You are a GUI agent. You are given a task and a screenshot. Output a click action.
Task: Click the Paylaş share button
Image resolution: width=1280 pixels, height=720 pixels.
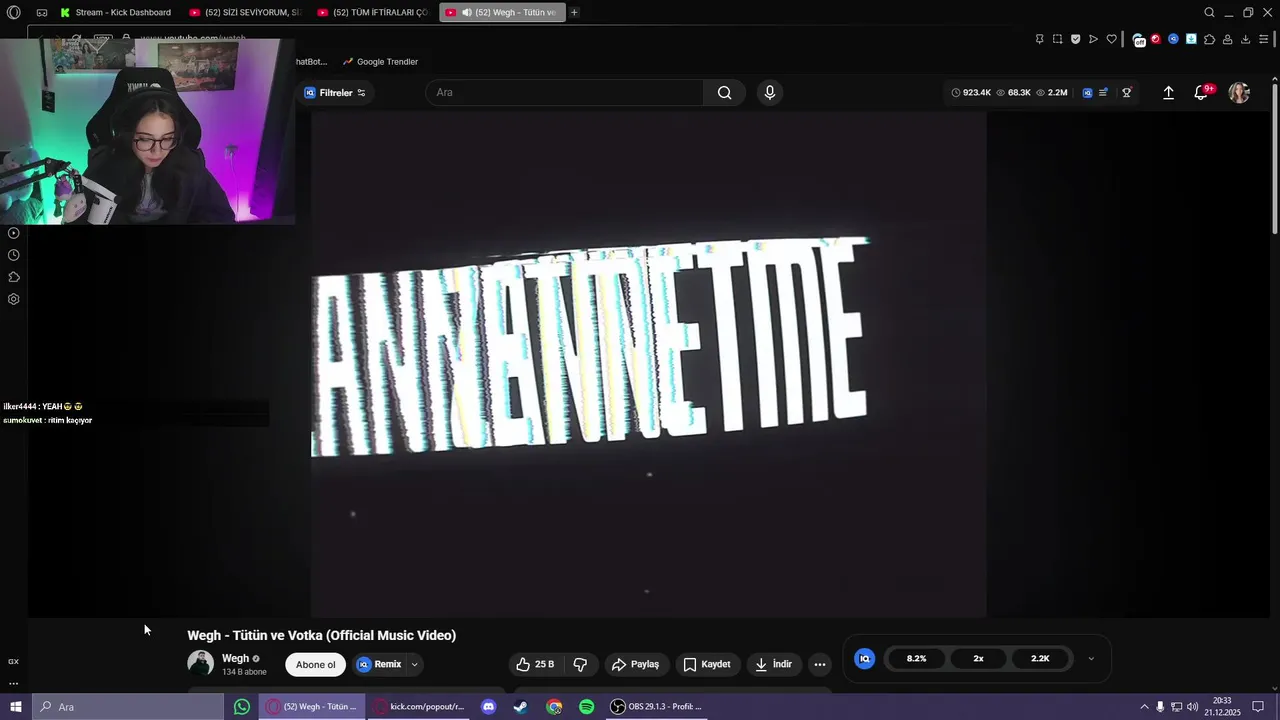[x=636, y=664]
